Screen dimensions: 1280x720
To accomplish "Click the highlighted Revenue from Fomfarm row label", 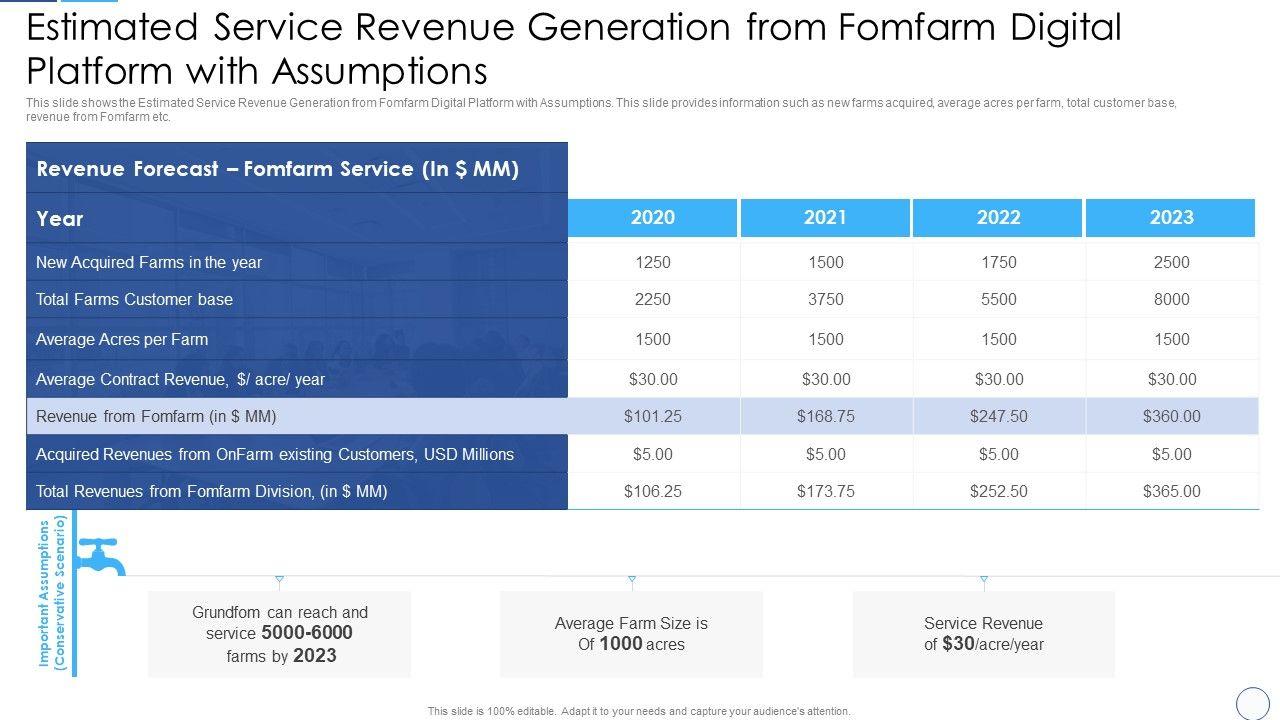I will tap(156, 416).
